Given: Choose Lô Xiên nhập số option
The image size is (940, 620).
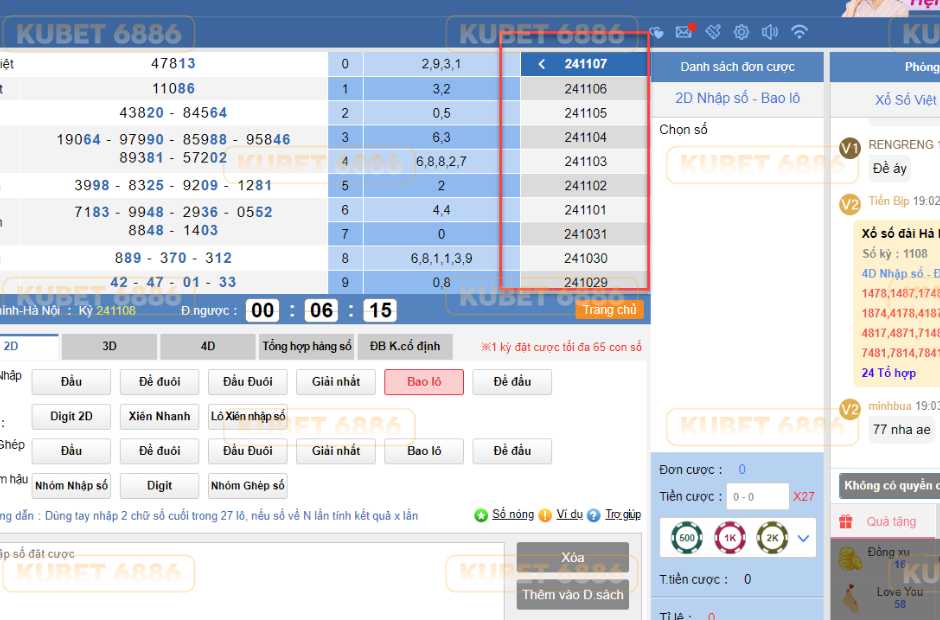Looking at the screenshot, I should click(x=248, y=417).
